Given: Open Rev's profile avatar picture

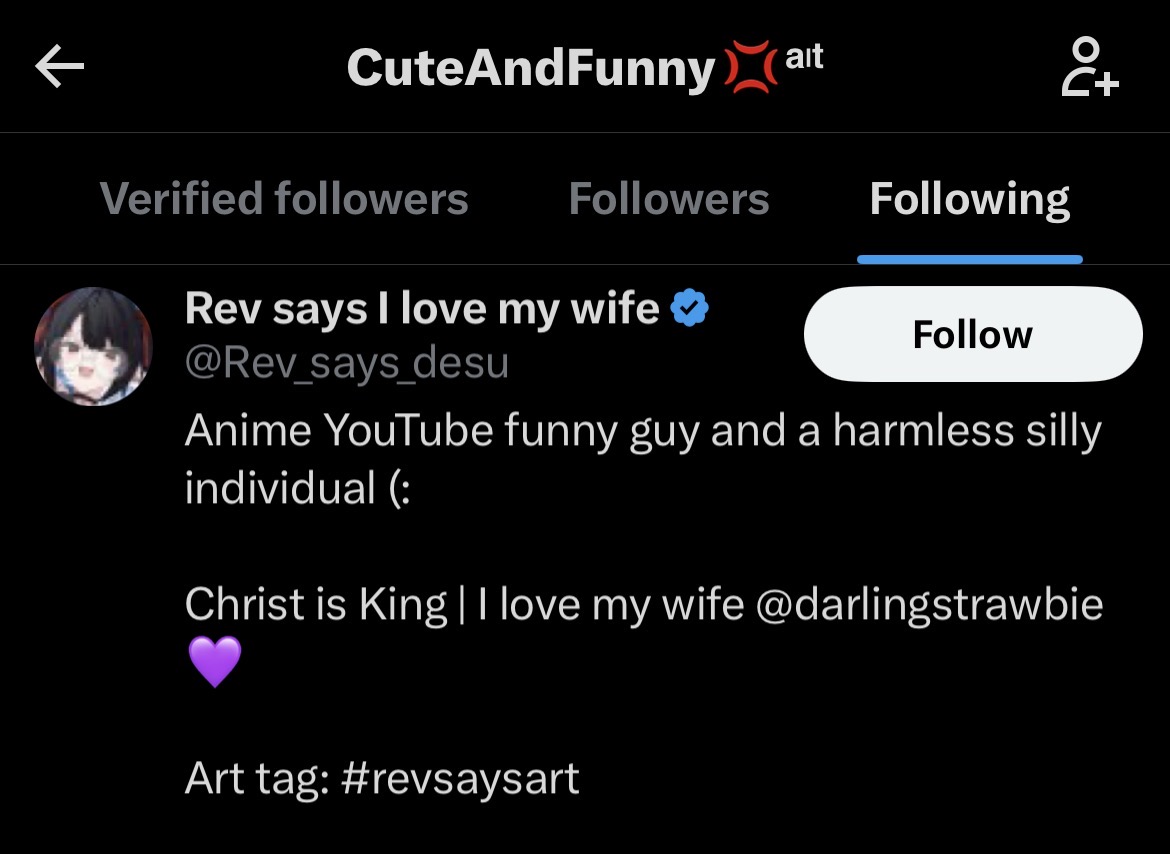Looking at the screenshot, I should coord(94,346).
